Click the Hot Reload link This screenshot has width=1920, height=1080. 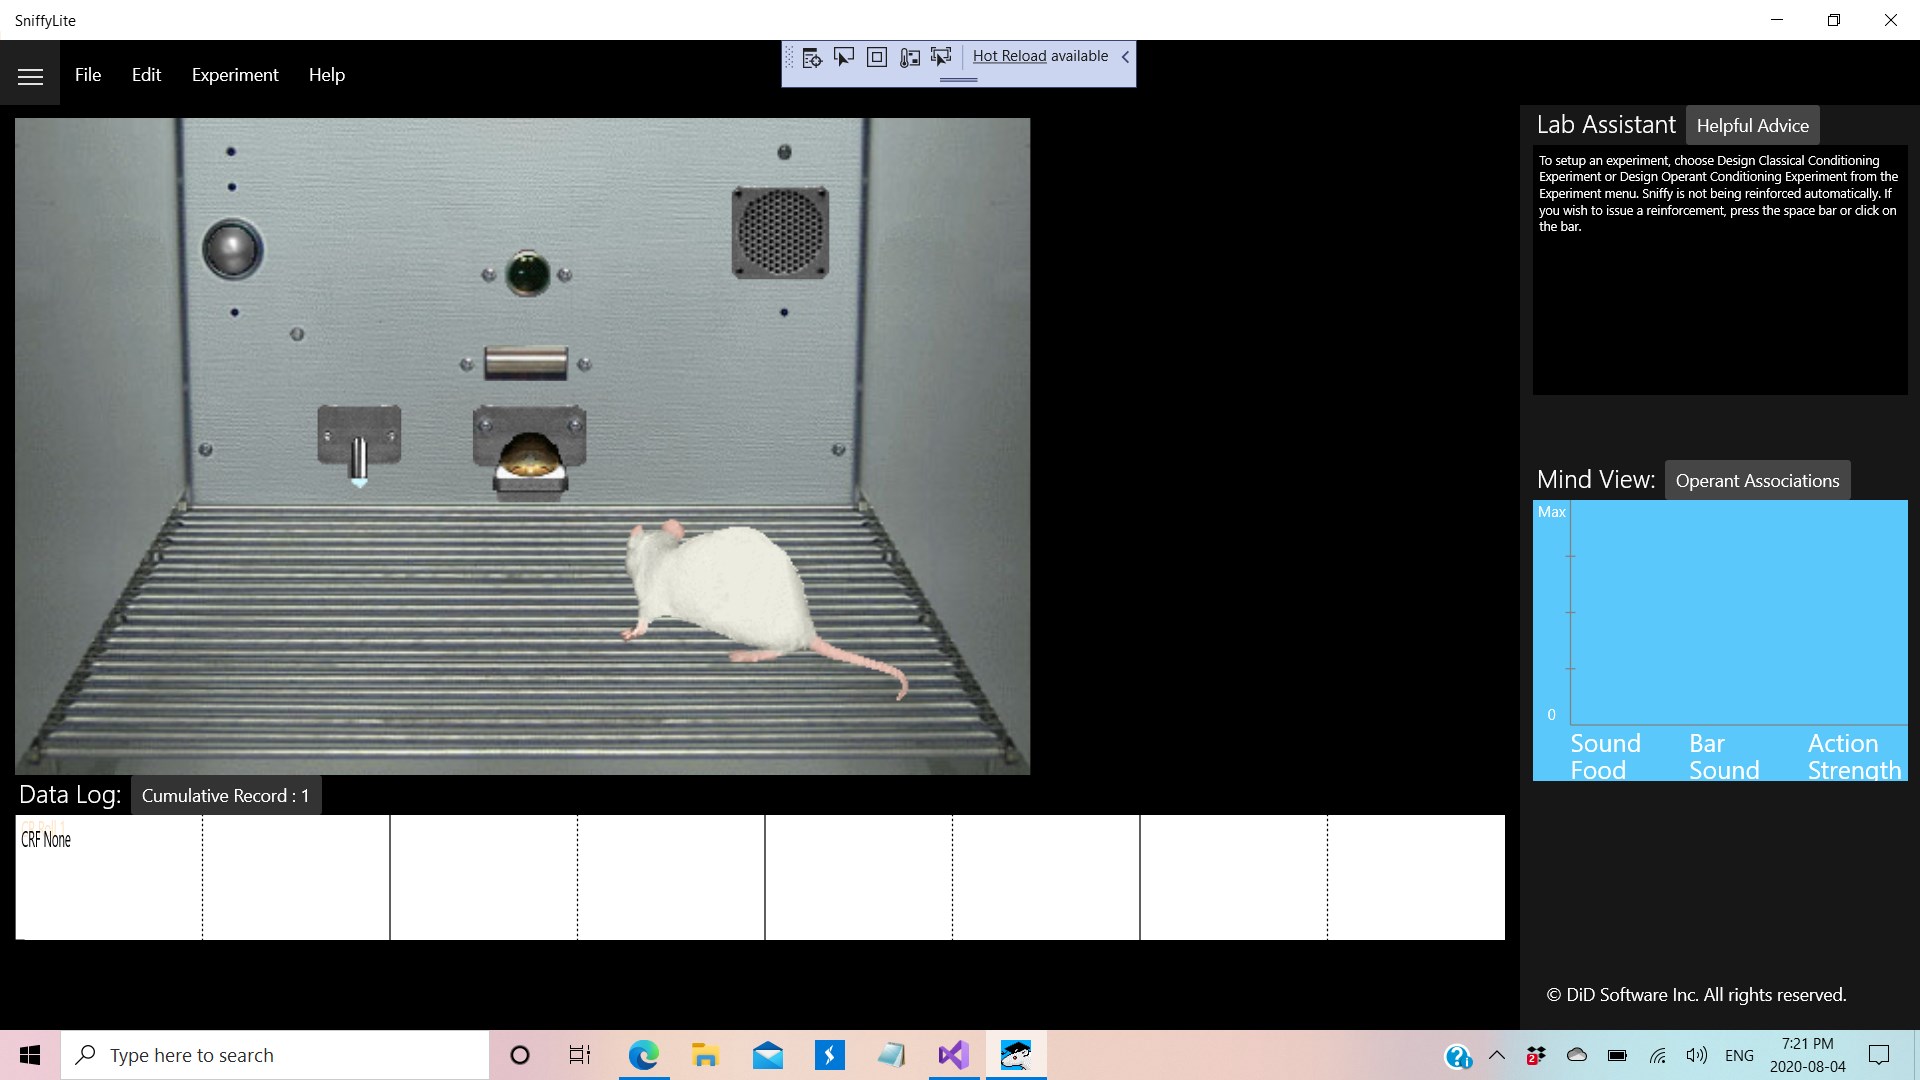[1009, 56]
